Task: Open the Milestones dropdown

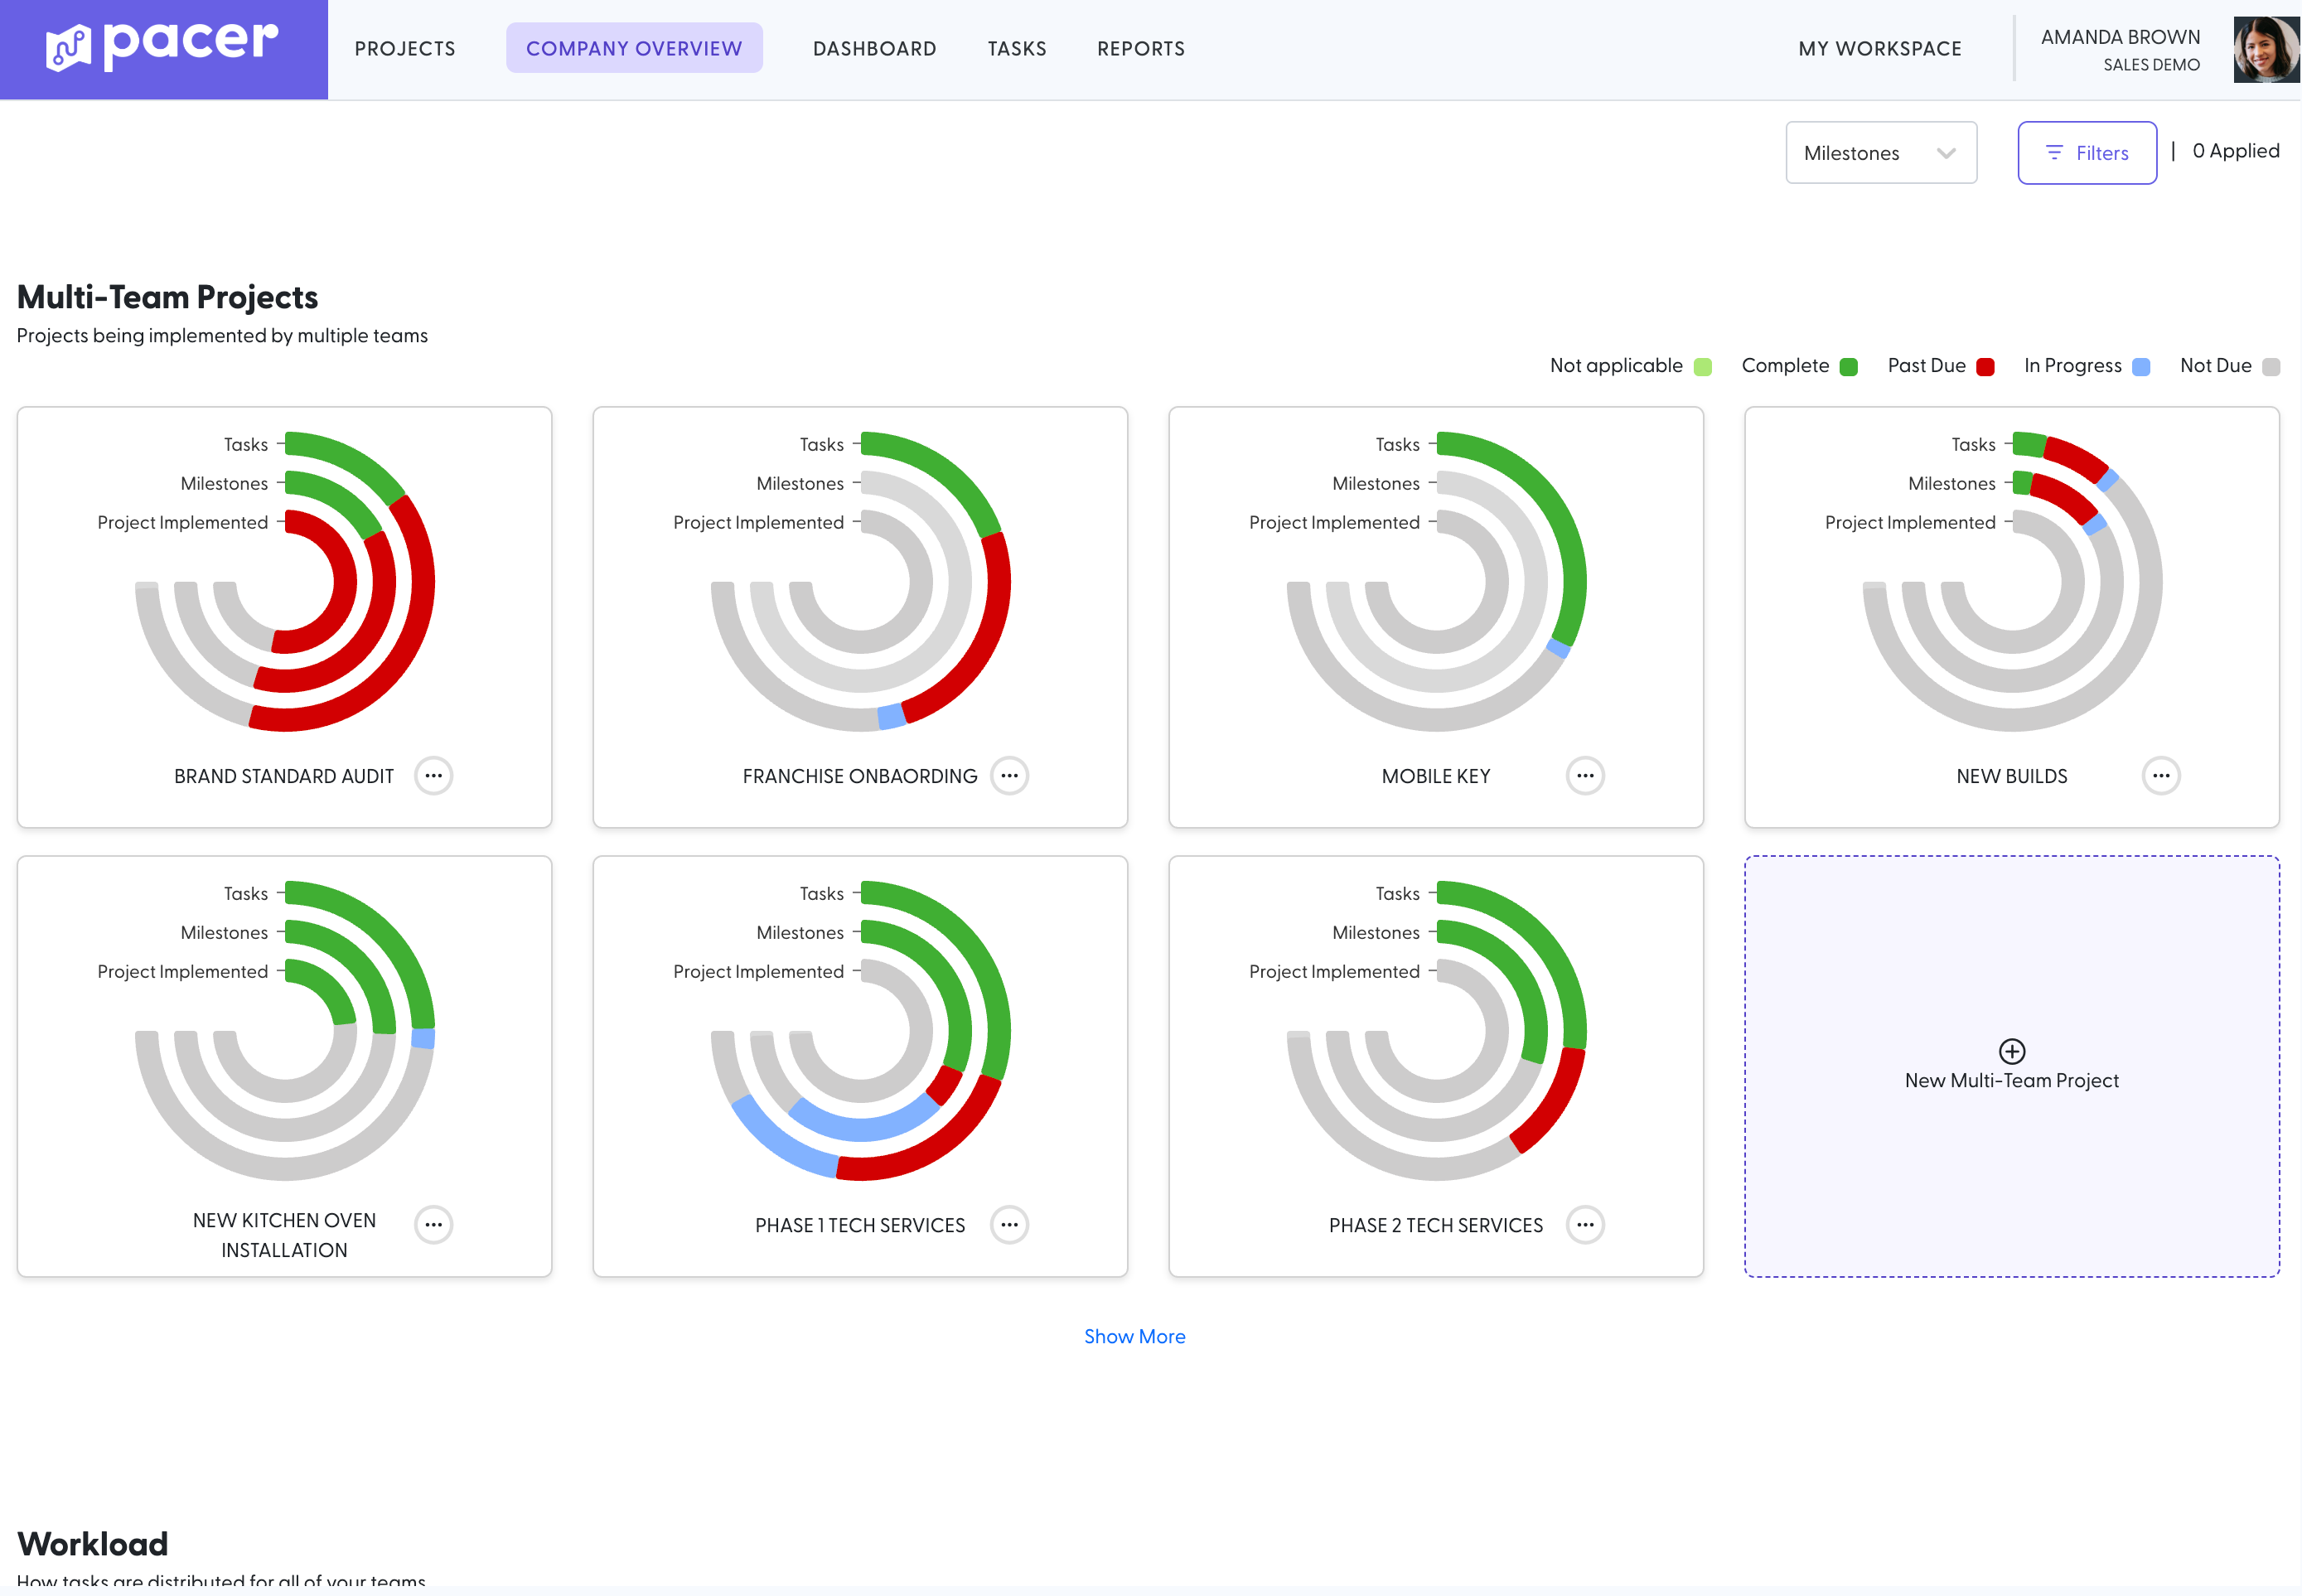Action: pyautogui.click(x=1881, y=152)
